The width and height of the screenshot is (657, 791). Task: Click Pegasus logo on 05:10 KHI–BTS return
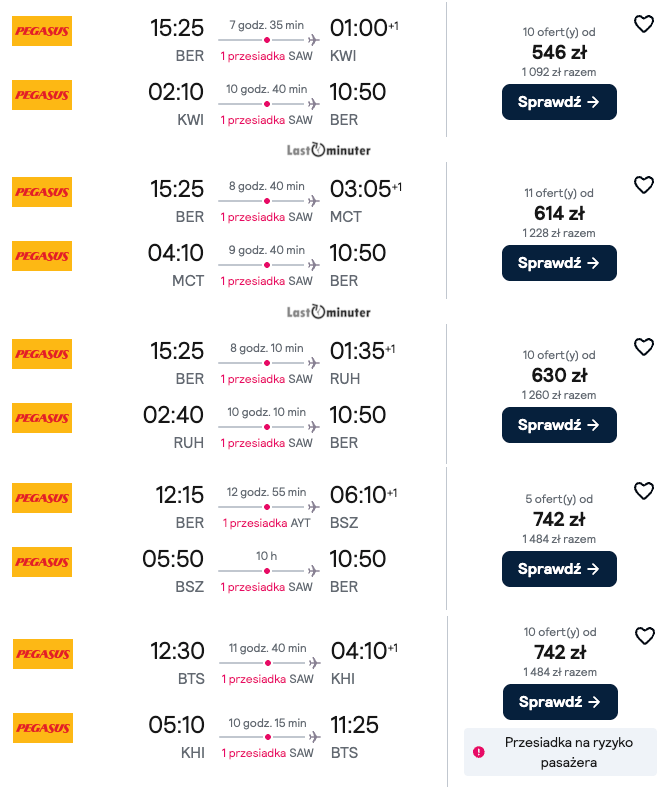tap(42, 728)
